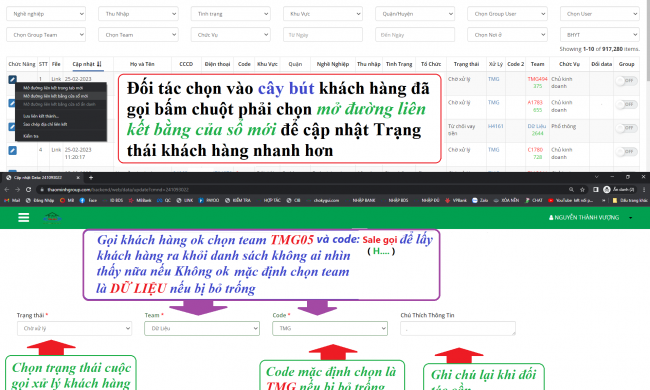This screenshot has height=390, width=650.
Task: Click the Chú Thích Thông Tin text field
Action: (458, 328)
